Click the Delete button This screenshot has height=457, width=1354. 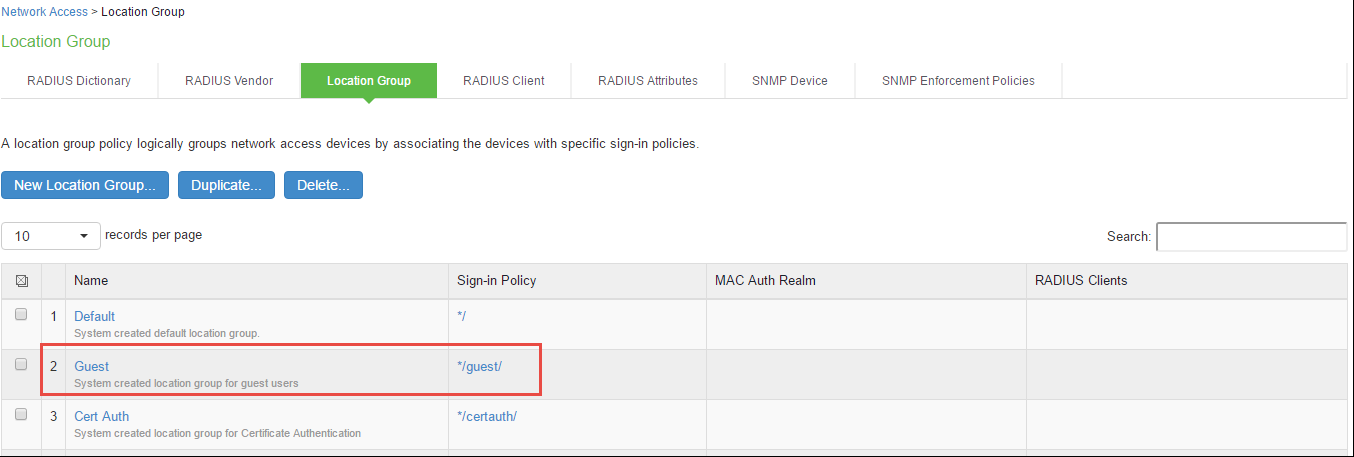(323, 185)
